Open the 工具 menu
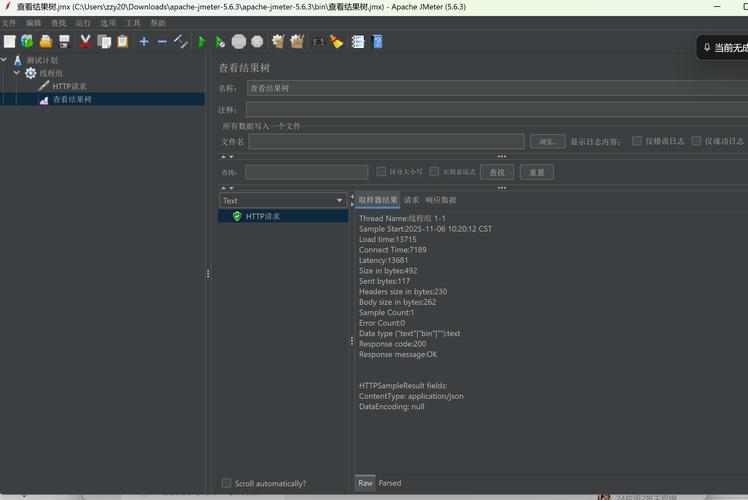748x500 pixels. [133, 23]
